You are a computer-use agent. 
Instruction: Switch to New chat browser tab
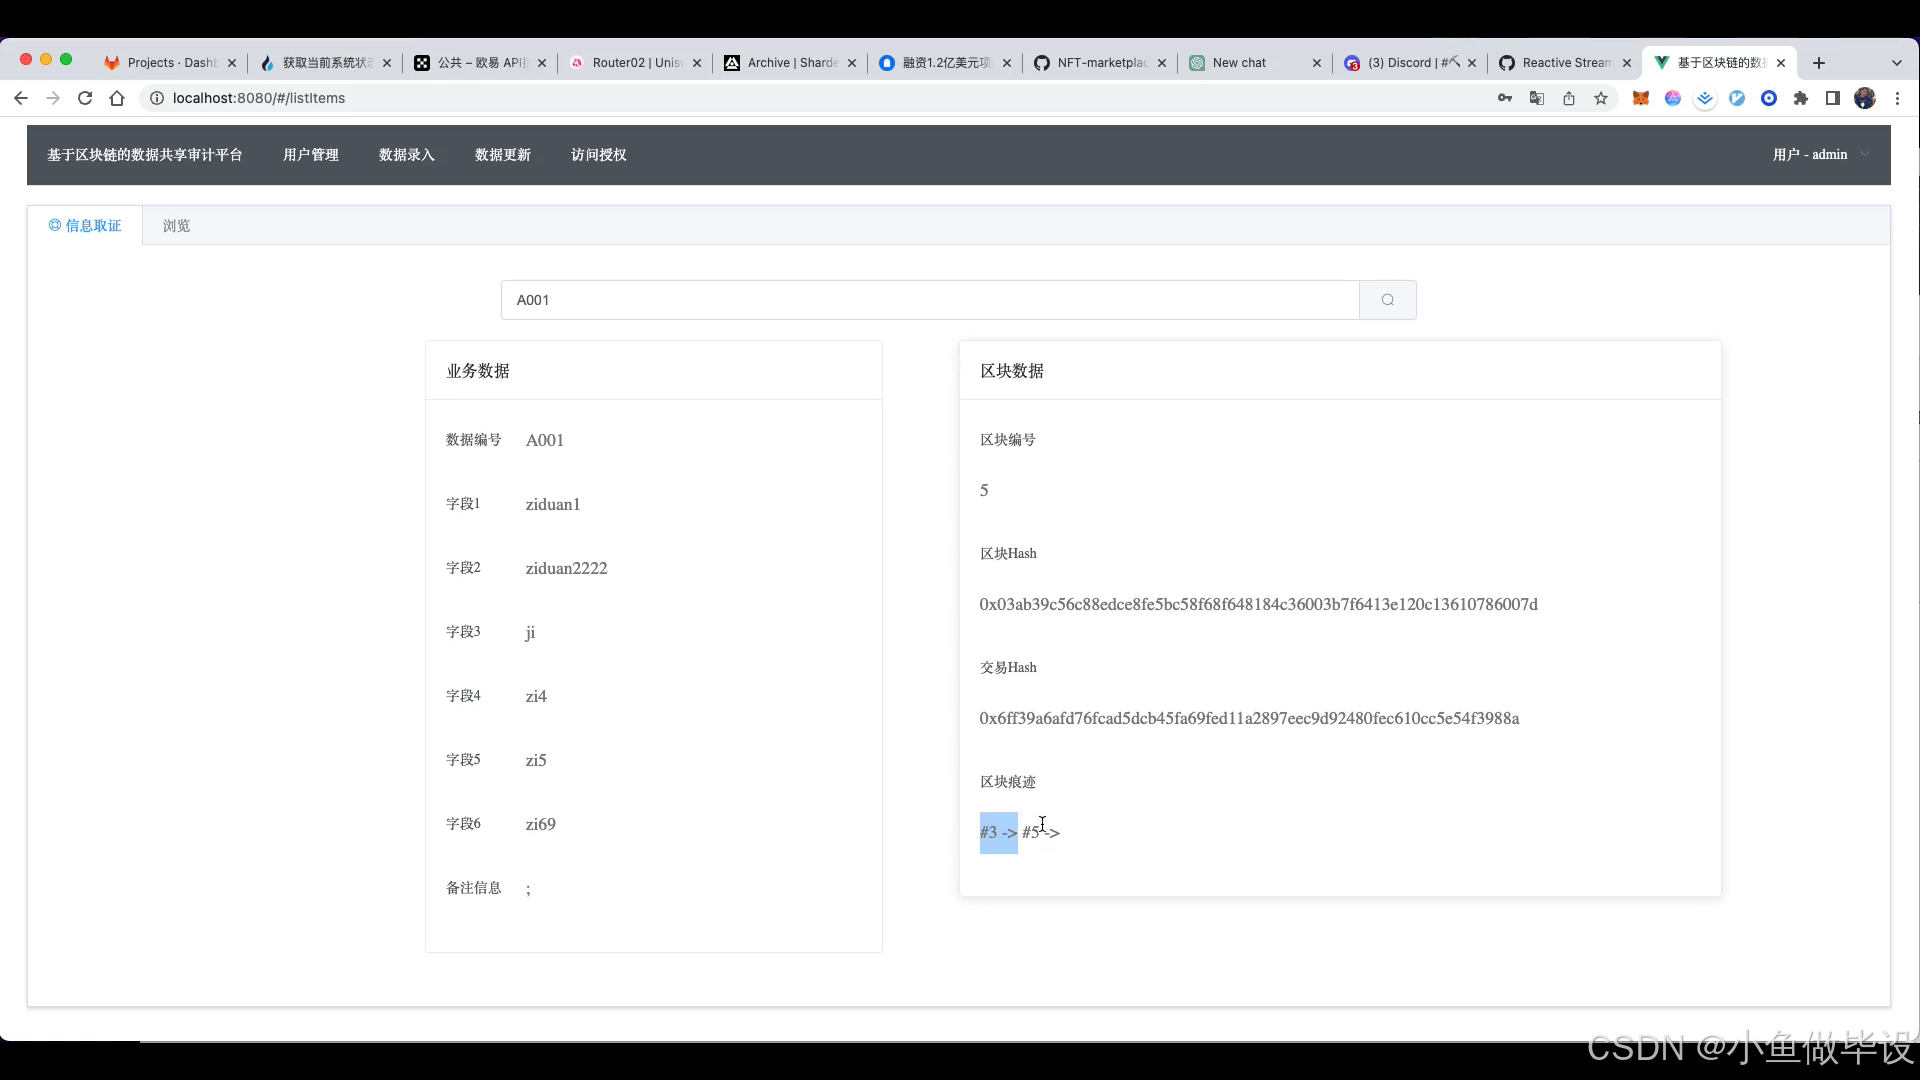(1240, 63)
